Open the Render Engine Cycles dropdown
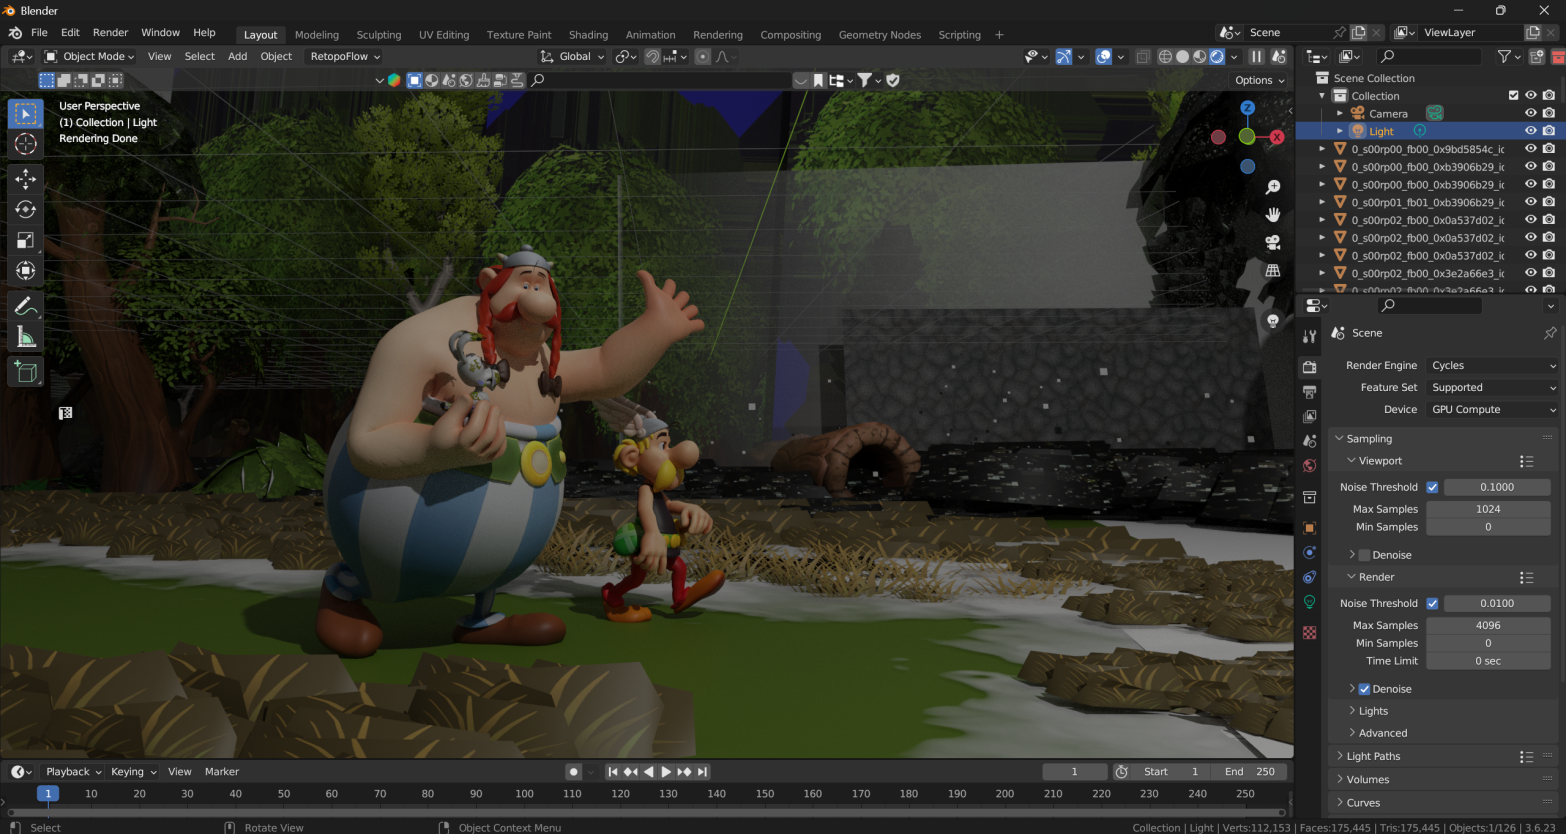 click(1493, 366)
